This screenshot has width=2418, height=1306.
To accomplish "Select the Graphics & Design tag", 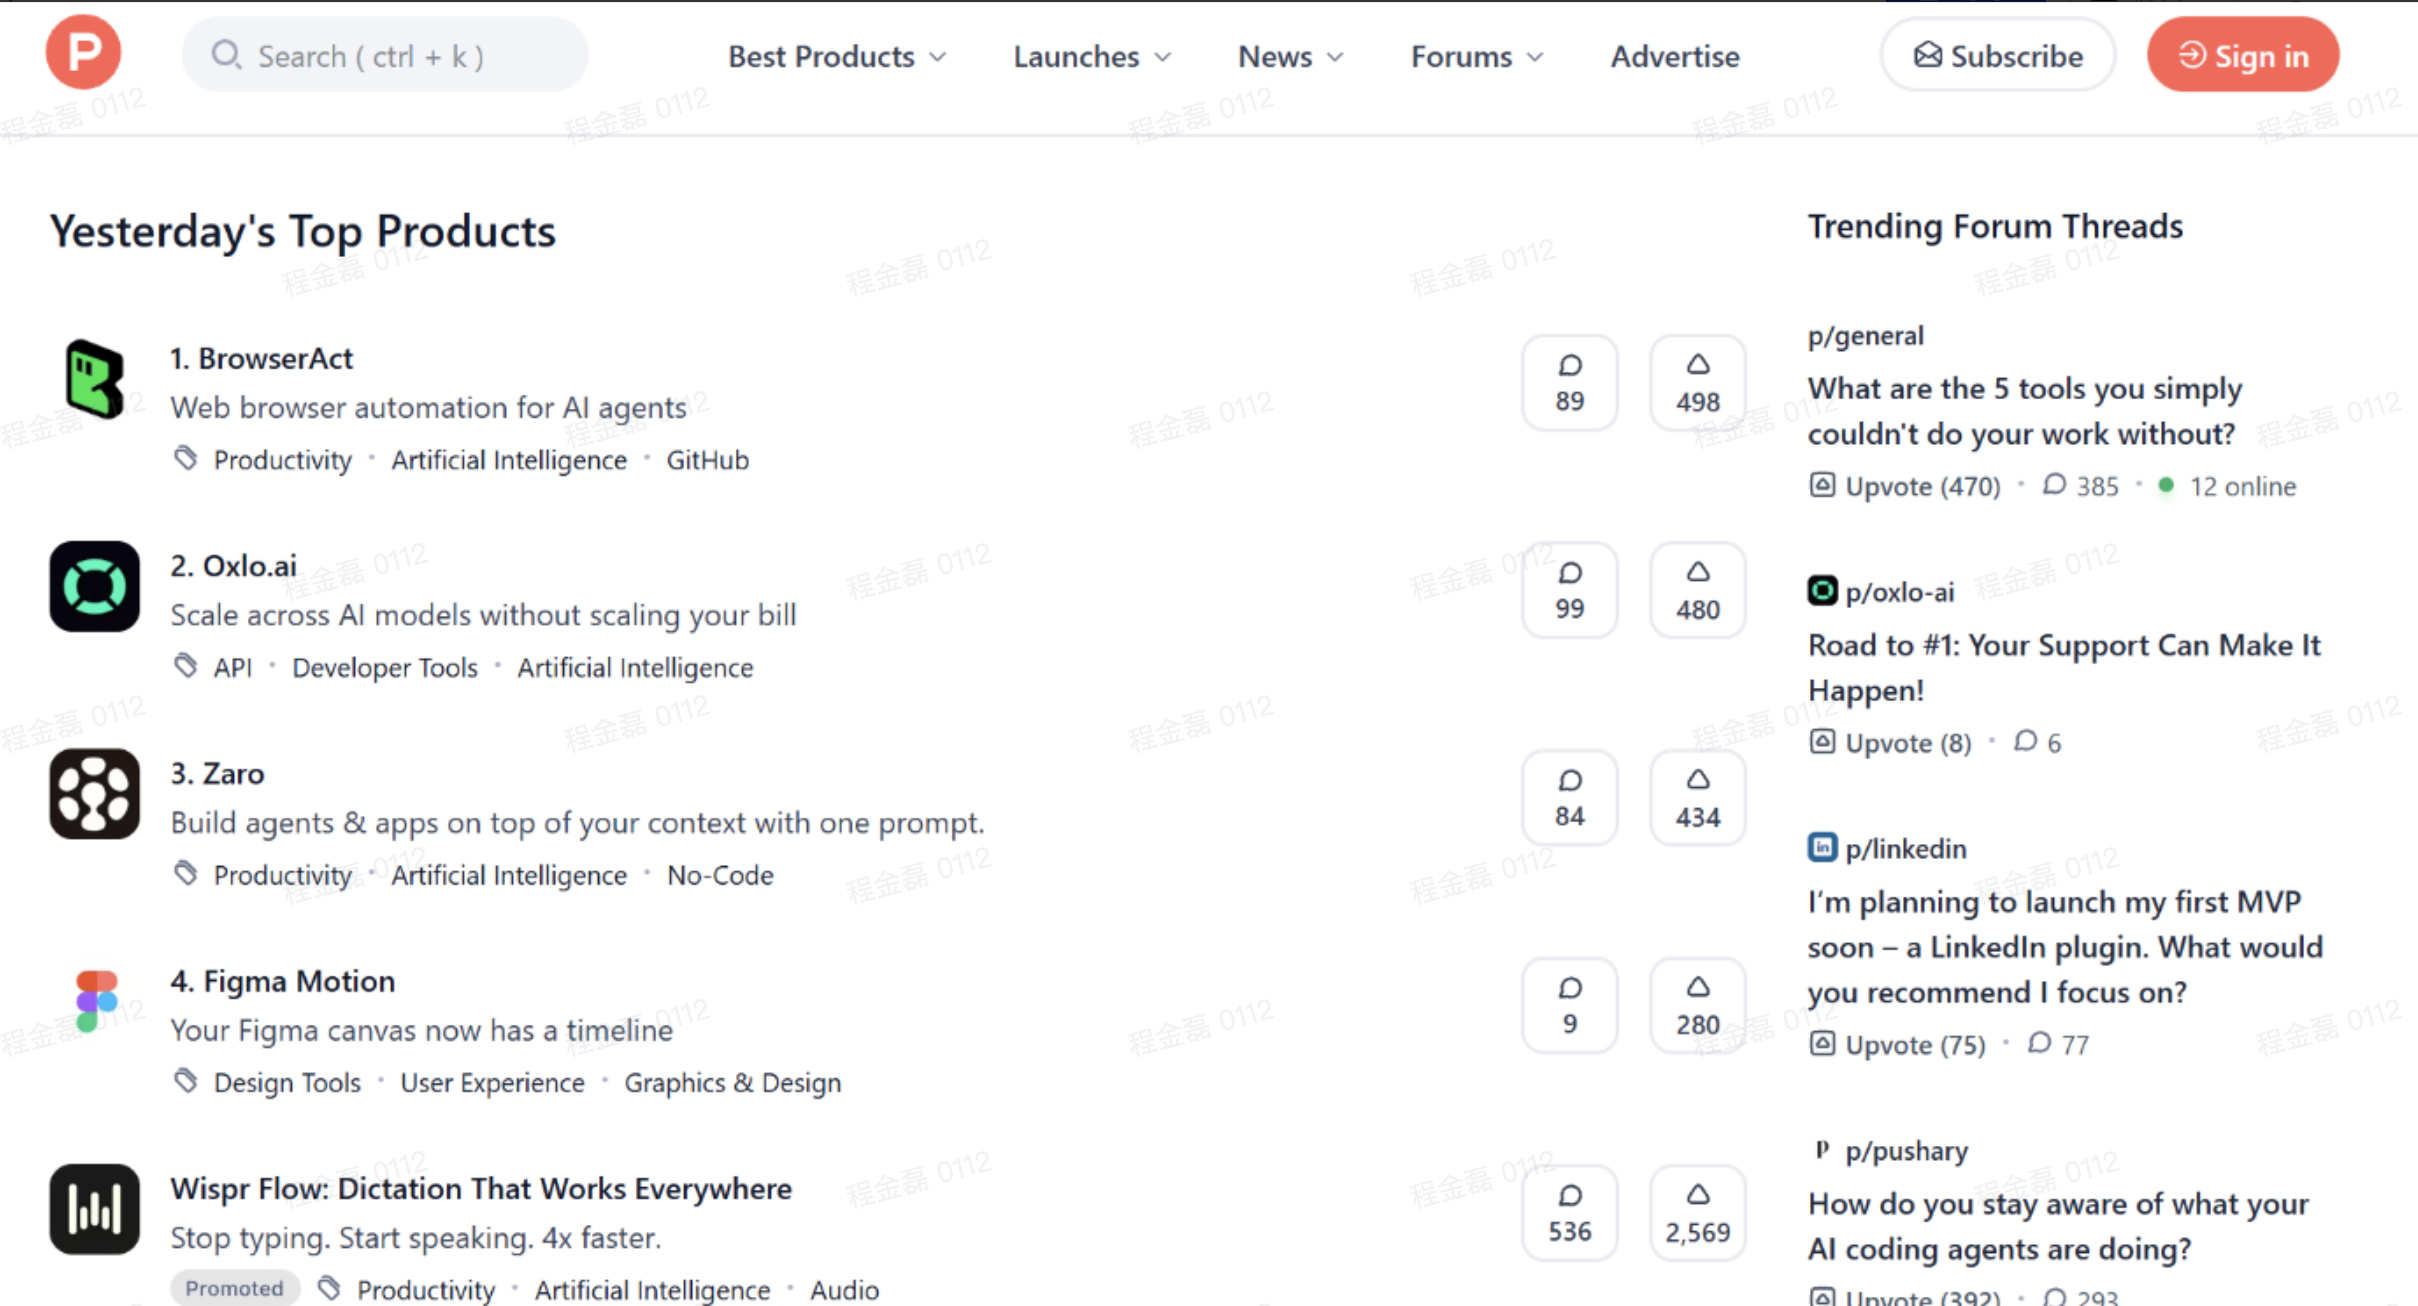I will point(733,1082).
